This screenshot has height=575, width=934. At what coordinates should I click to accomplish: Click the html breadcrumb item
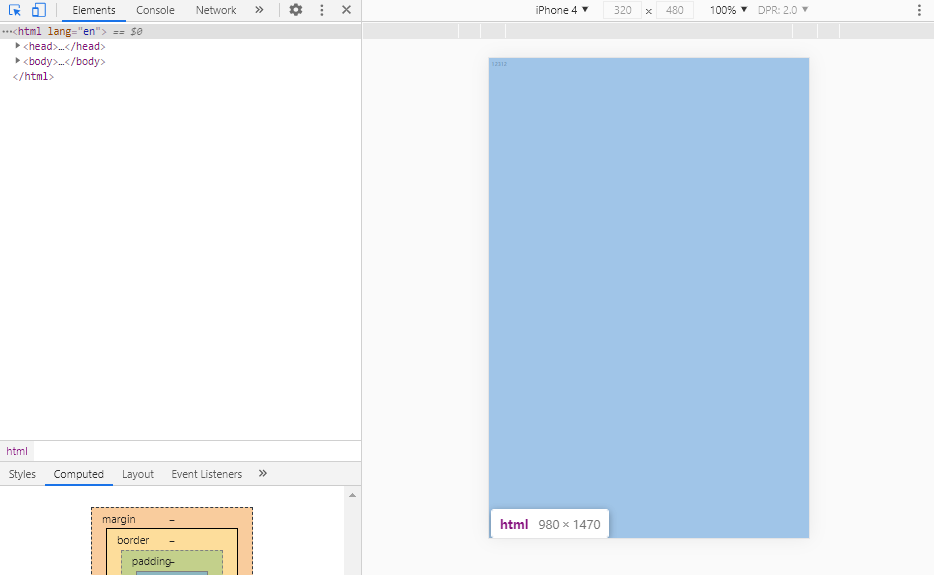pyautogui.click(x=17, y=451)
